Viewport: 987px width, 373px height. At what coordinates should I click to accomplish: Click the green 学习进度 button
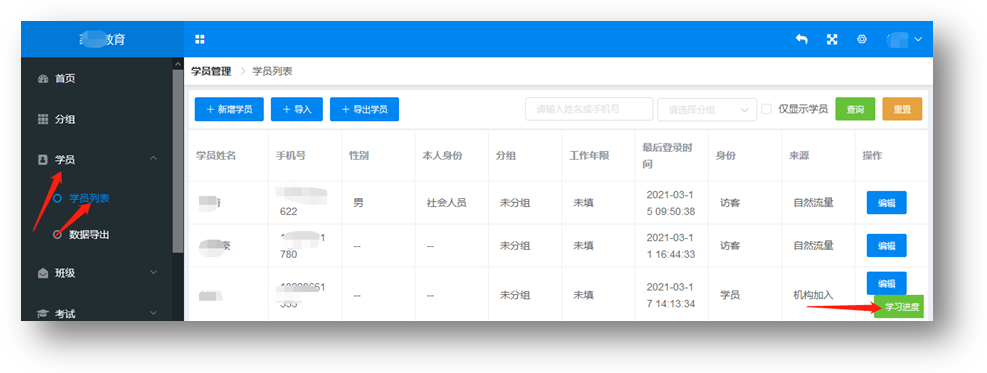[x=899, y=307]
